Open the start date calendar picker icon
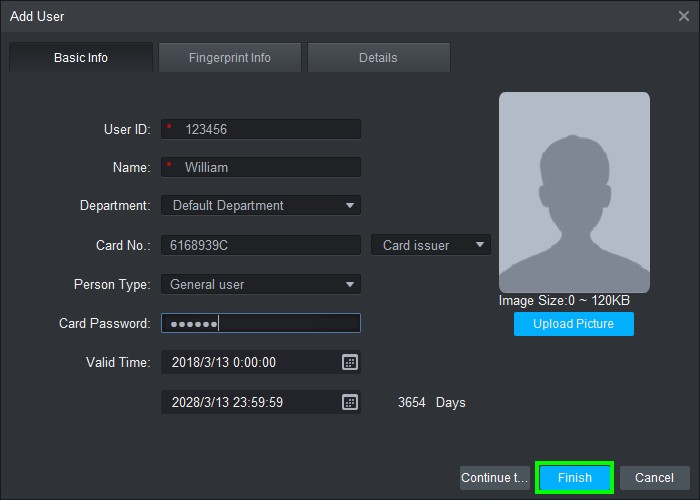 click(x=350, y=362)
